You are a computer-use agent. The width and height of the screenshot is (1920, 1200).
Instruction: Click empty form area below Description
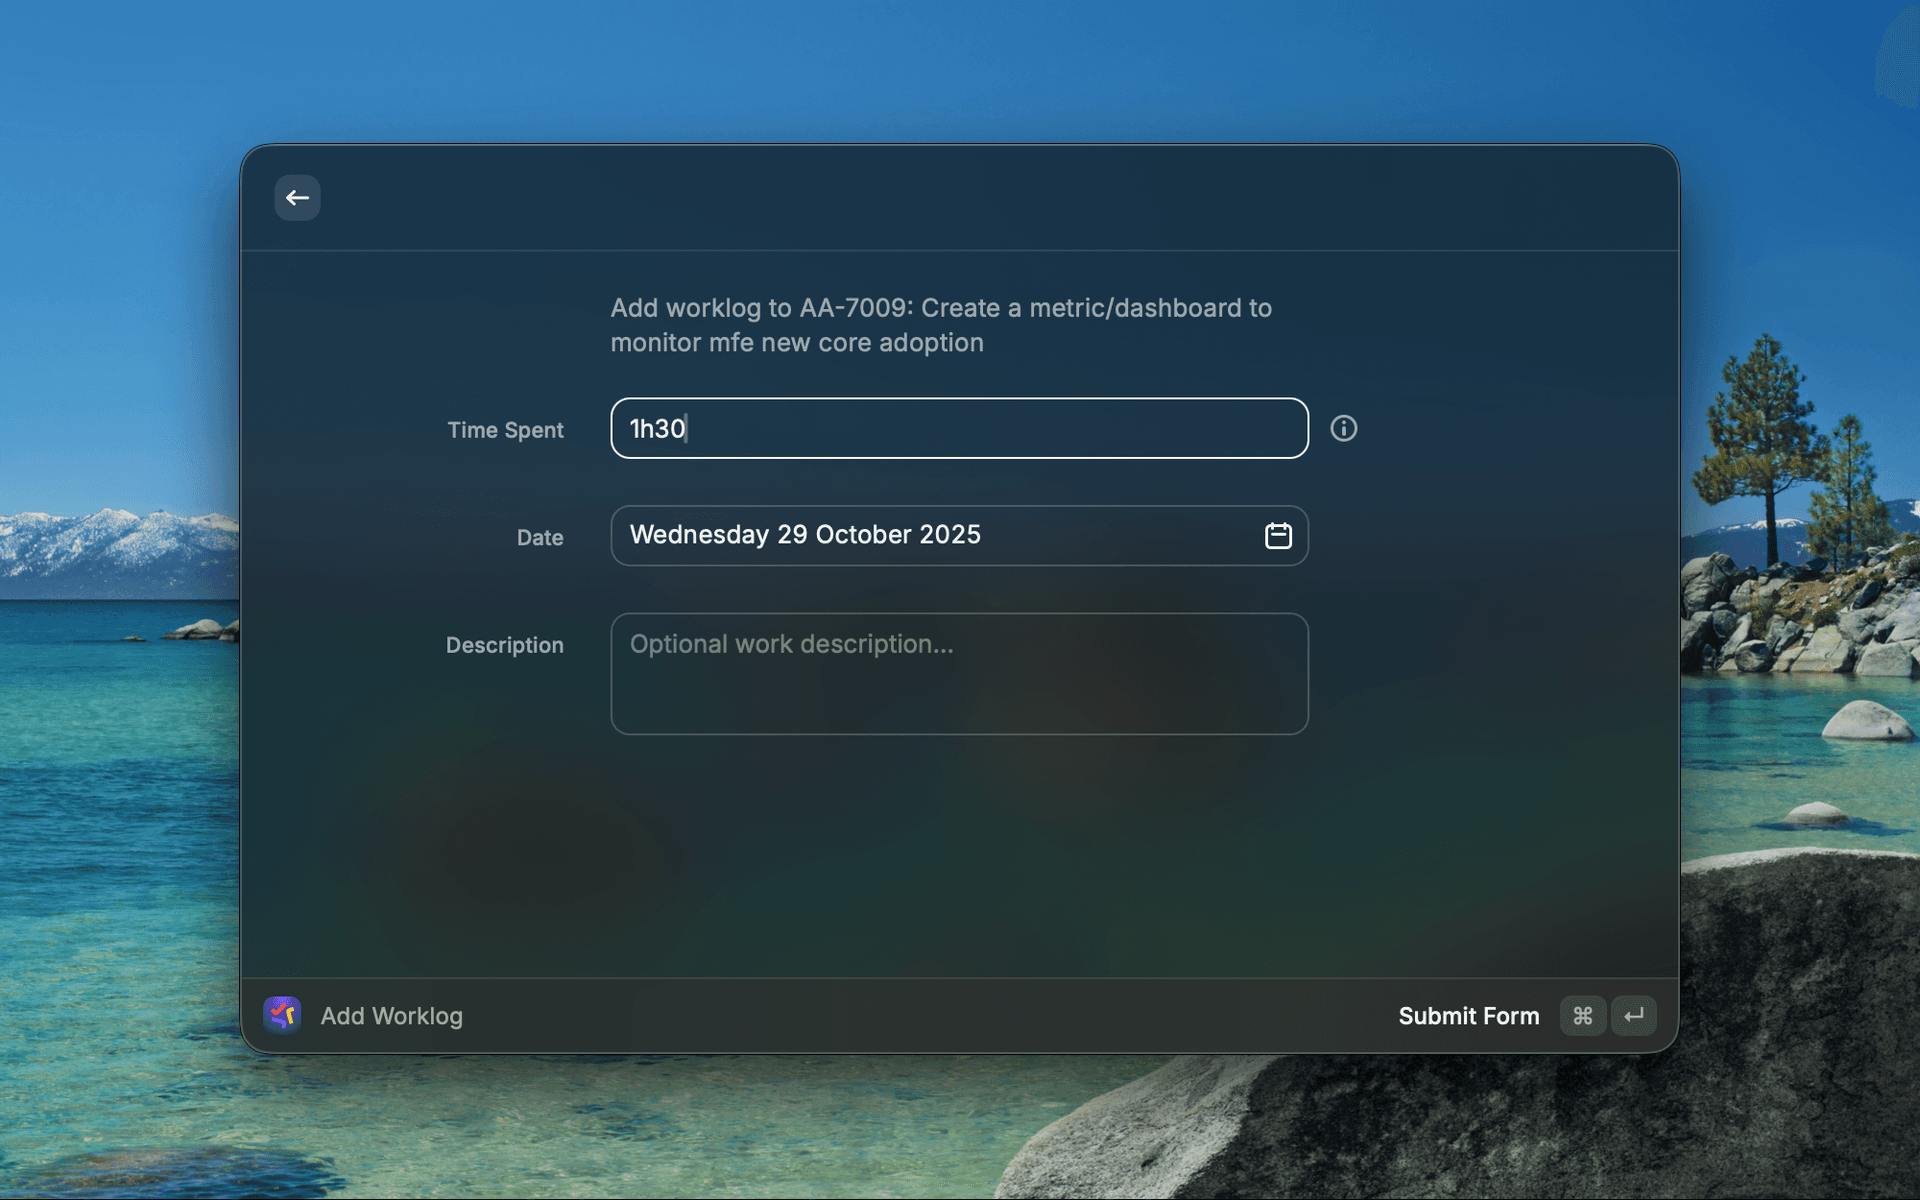958,860
